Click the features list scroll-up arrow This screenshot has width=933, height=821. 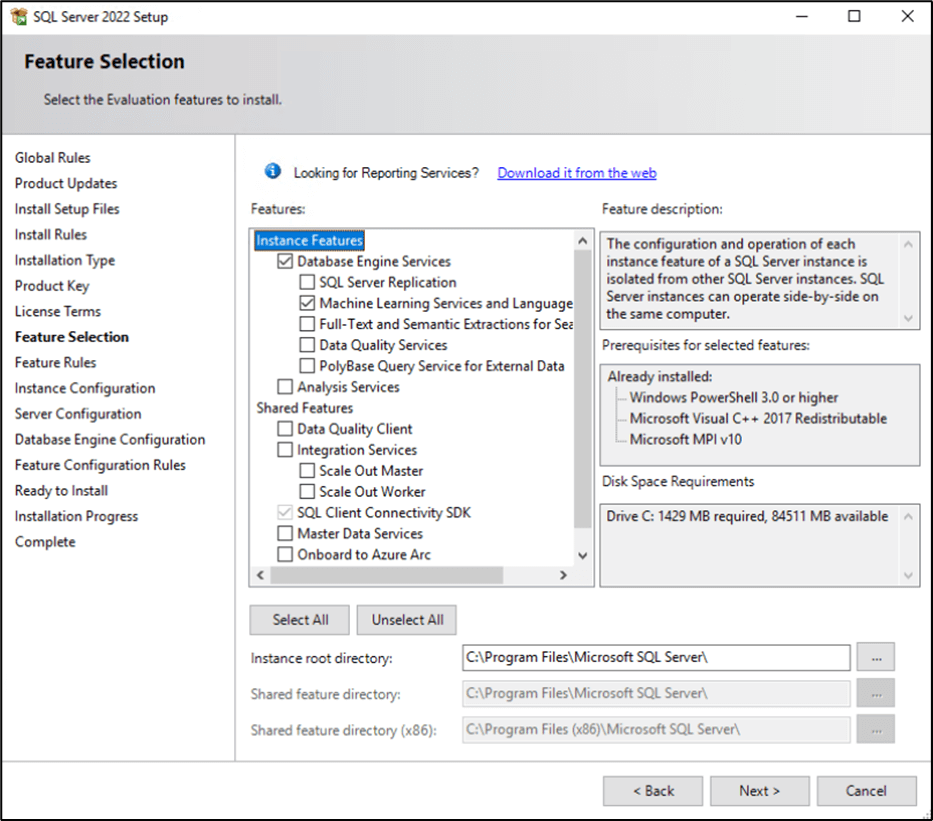click(583, 240)
